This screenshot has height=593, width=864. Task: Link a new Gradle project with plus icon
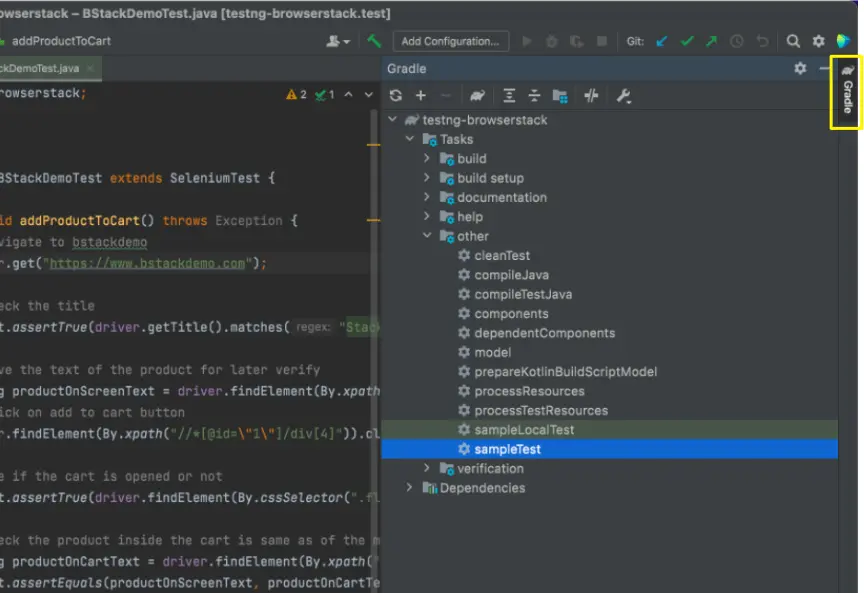pos(422,95)
